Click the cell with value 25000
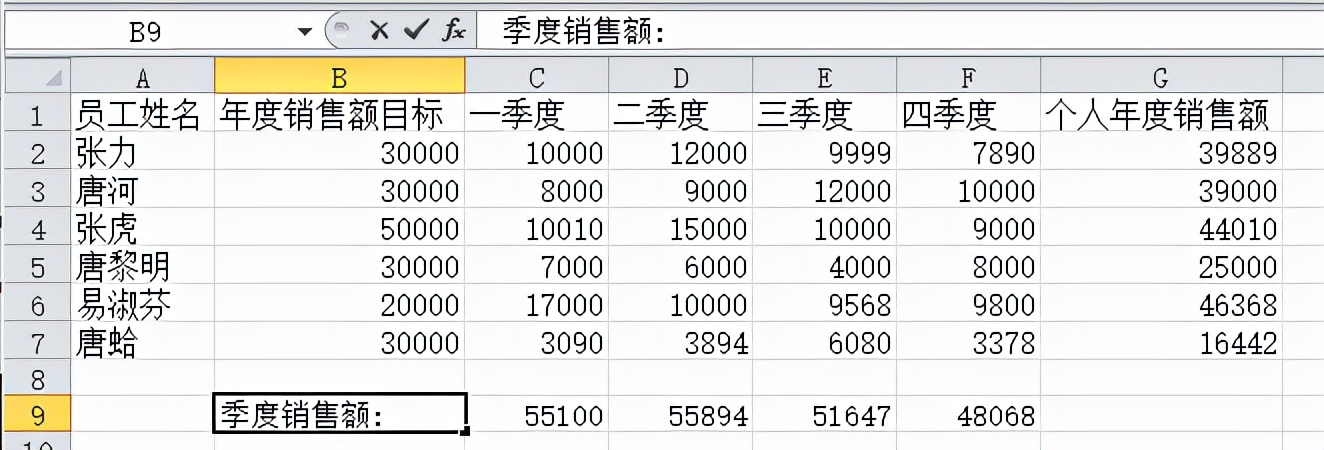 (1161, 266)
